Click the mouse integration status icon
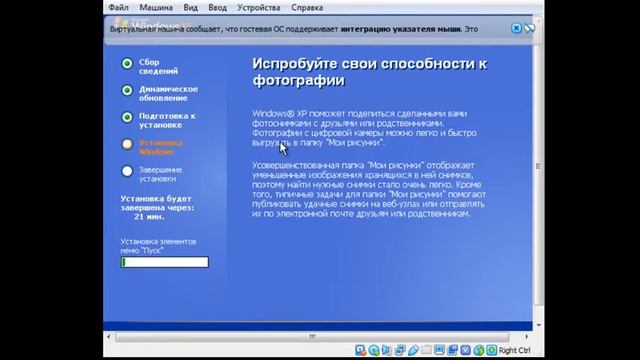The width and height of the screenshot is (640, 360). (x=479, y=350)
